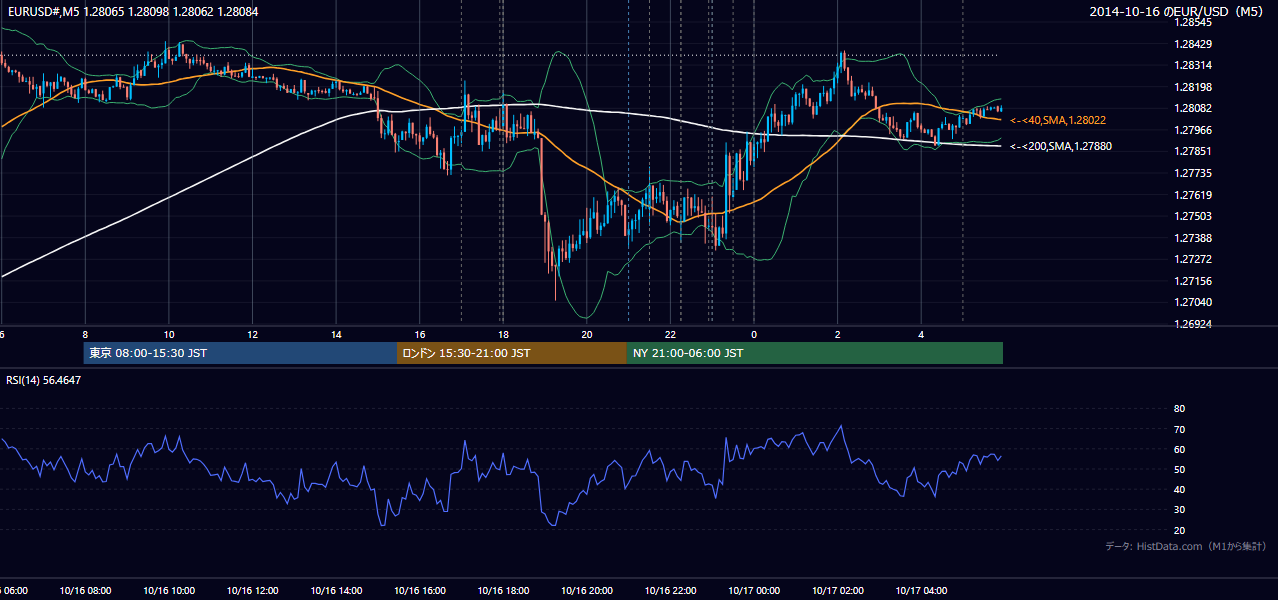Select the London 15:30-21:00 JST session bar

(512, 353)
